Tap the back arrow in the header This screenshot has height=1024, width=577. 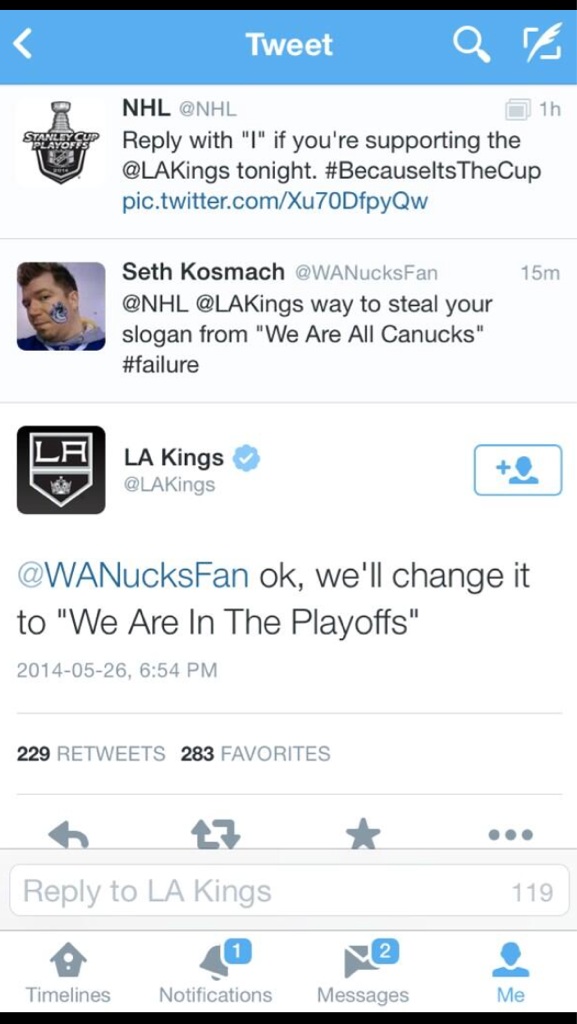(22, 44)
